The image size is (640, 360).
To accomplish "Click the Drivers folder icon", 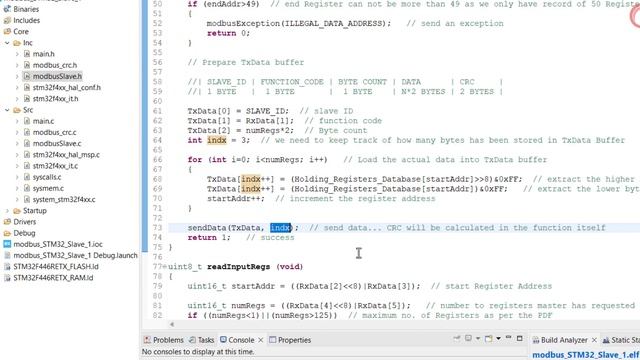I will click(7, 222).
